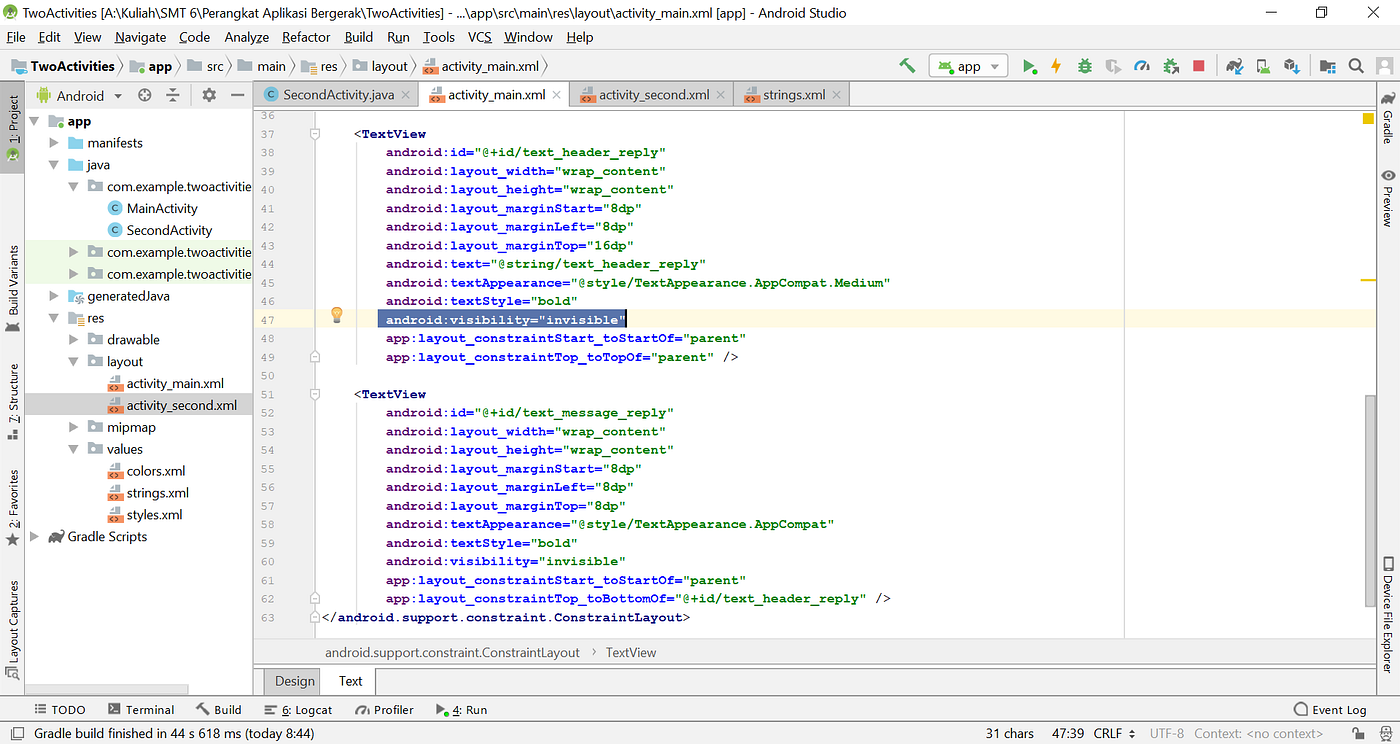Apply changes with the lightning bolt icon

1056,66
